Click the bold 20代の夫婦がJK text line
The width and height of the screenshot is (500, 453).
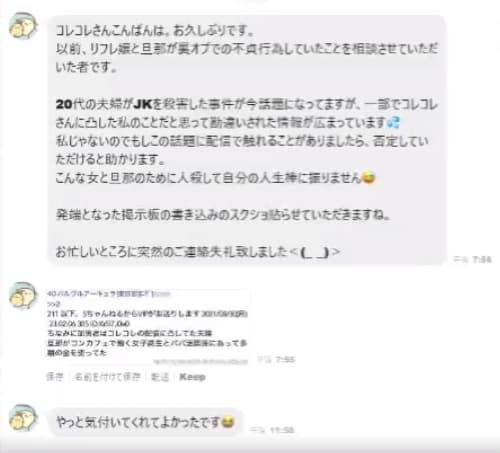point(247,105)
